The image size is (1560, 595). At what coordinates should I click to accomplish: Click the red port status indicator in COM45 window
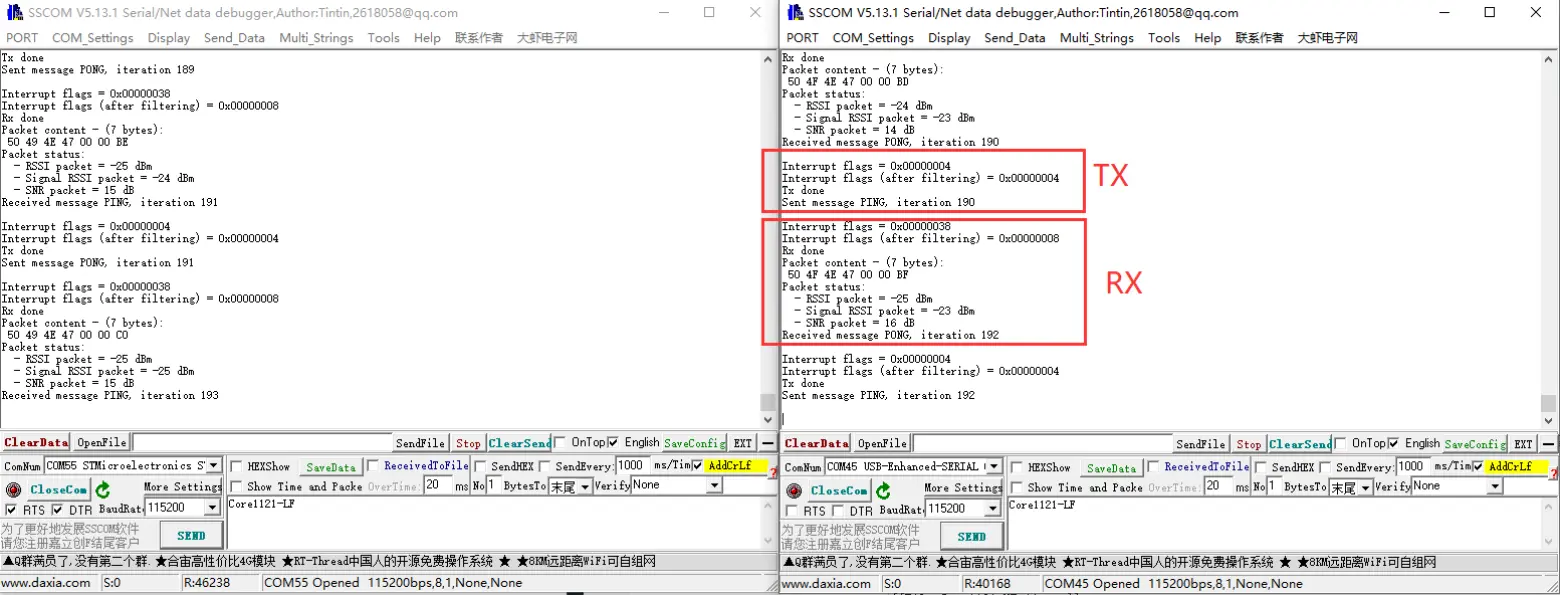(x=794, y=490)
